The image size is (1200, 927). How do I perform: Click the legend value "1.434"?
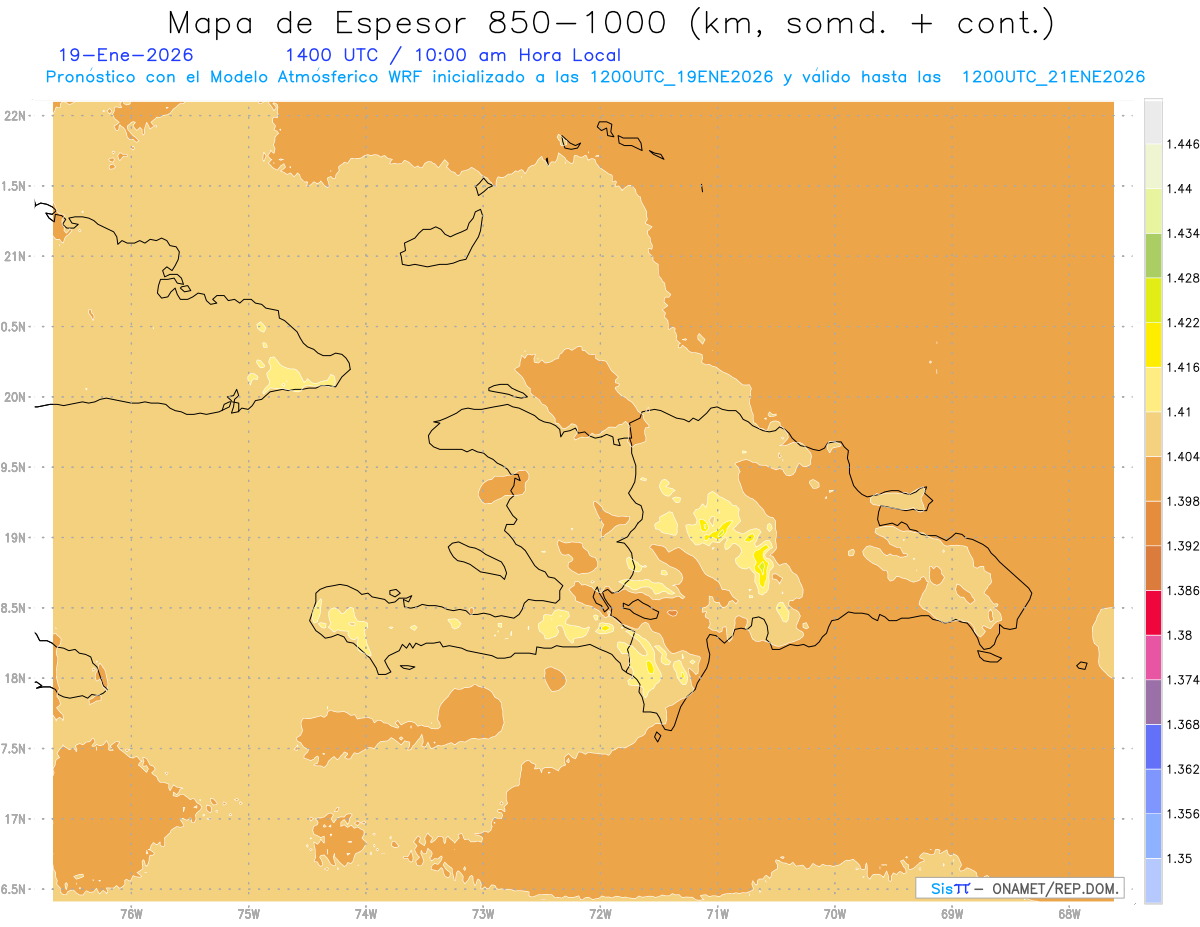point(1183,233)
